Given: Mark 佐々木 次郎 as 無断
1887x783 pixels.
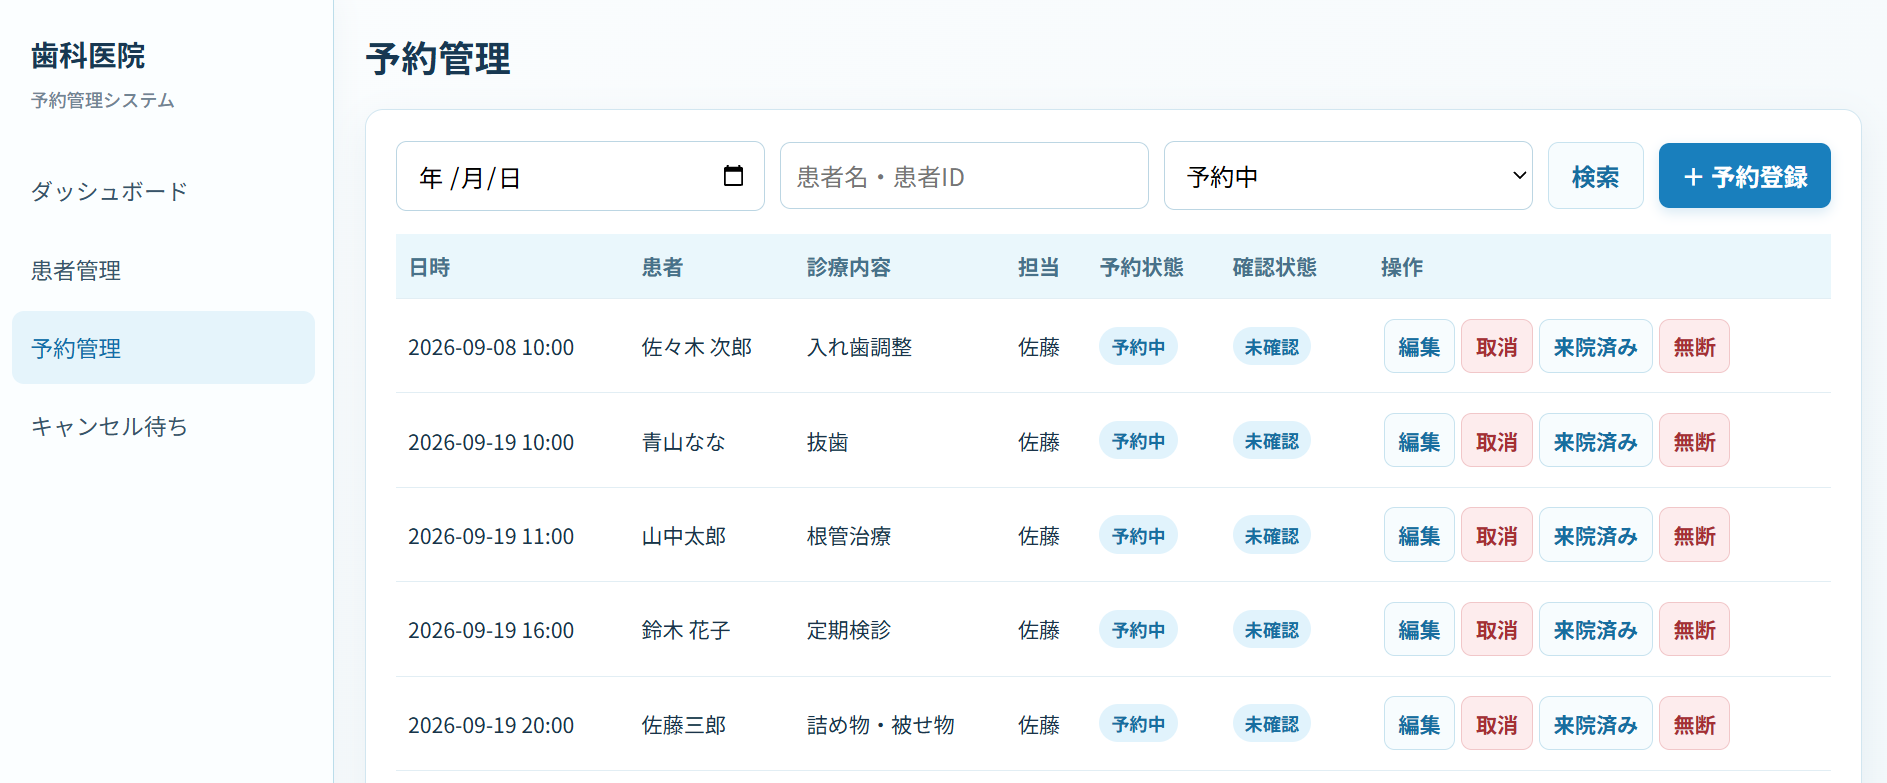Looking at the screenshot, I should [1694, 347].
